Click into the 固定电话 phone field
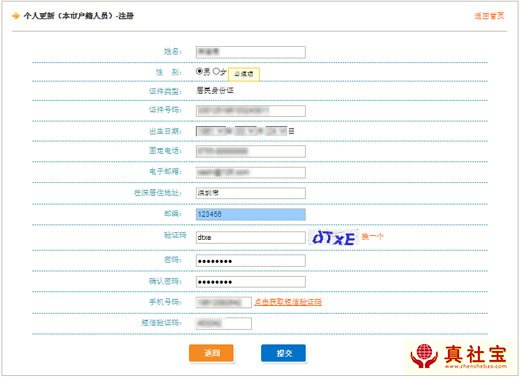 coord(251,151)
